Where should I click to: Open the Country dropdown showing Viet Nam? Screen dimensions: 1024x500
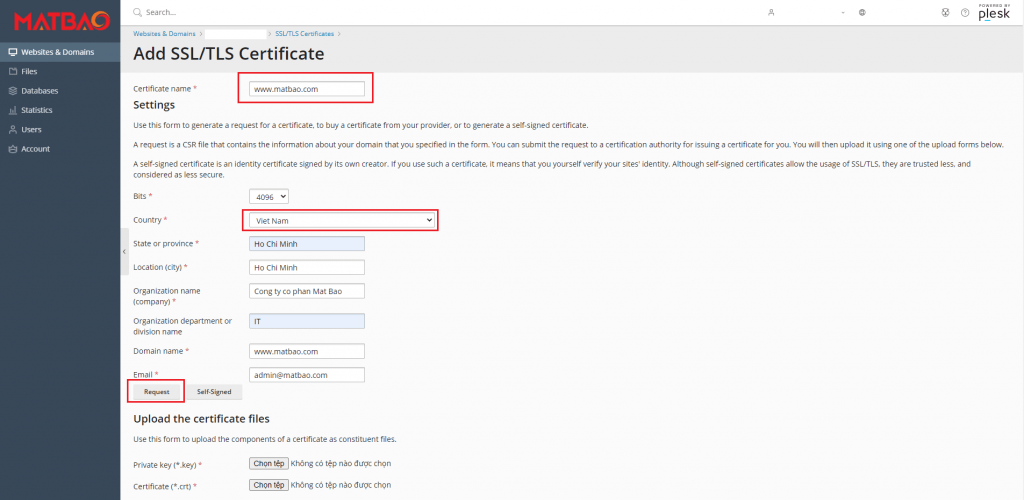[x=342, y=220]
